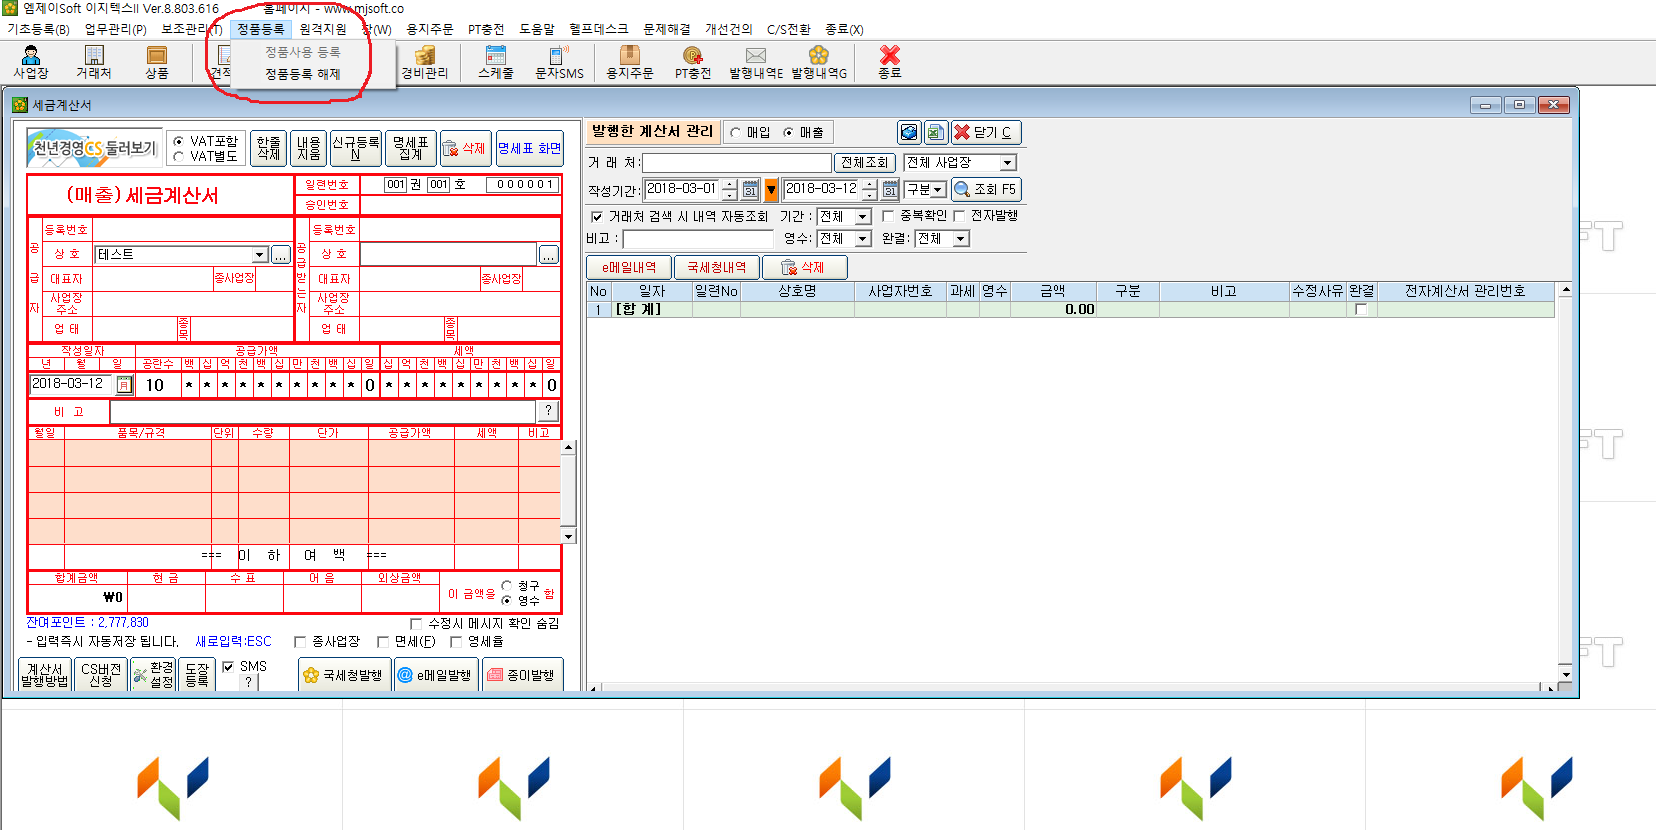Open the 용지주문 box icon in toolbar

click(629, 62)
